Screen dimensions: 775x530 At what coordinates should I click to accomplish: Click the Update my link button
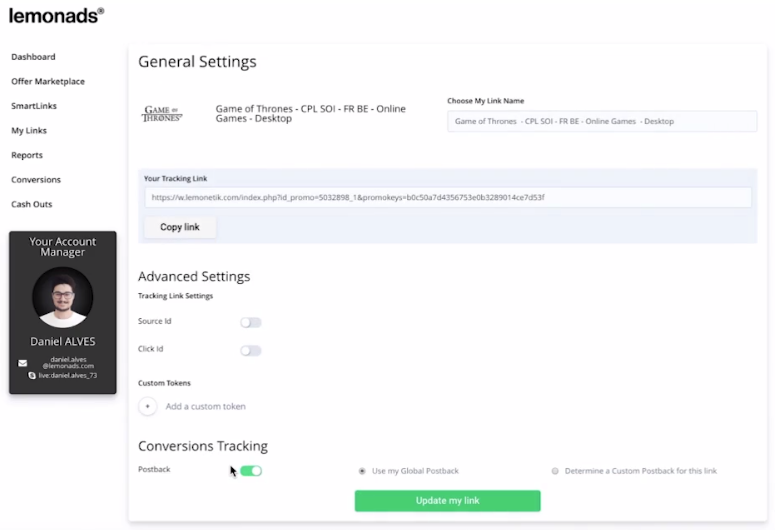coord(447,500)
